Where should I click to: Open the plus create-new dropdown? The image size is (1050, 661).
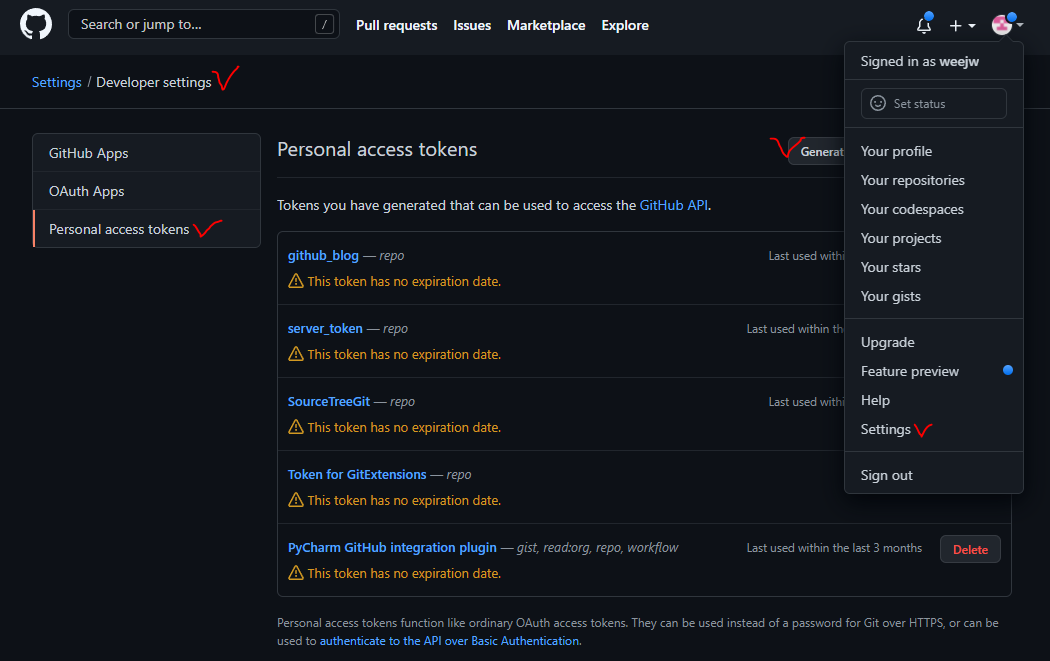[962, 25]
